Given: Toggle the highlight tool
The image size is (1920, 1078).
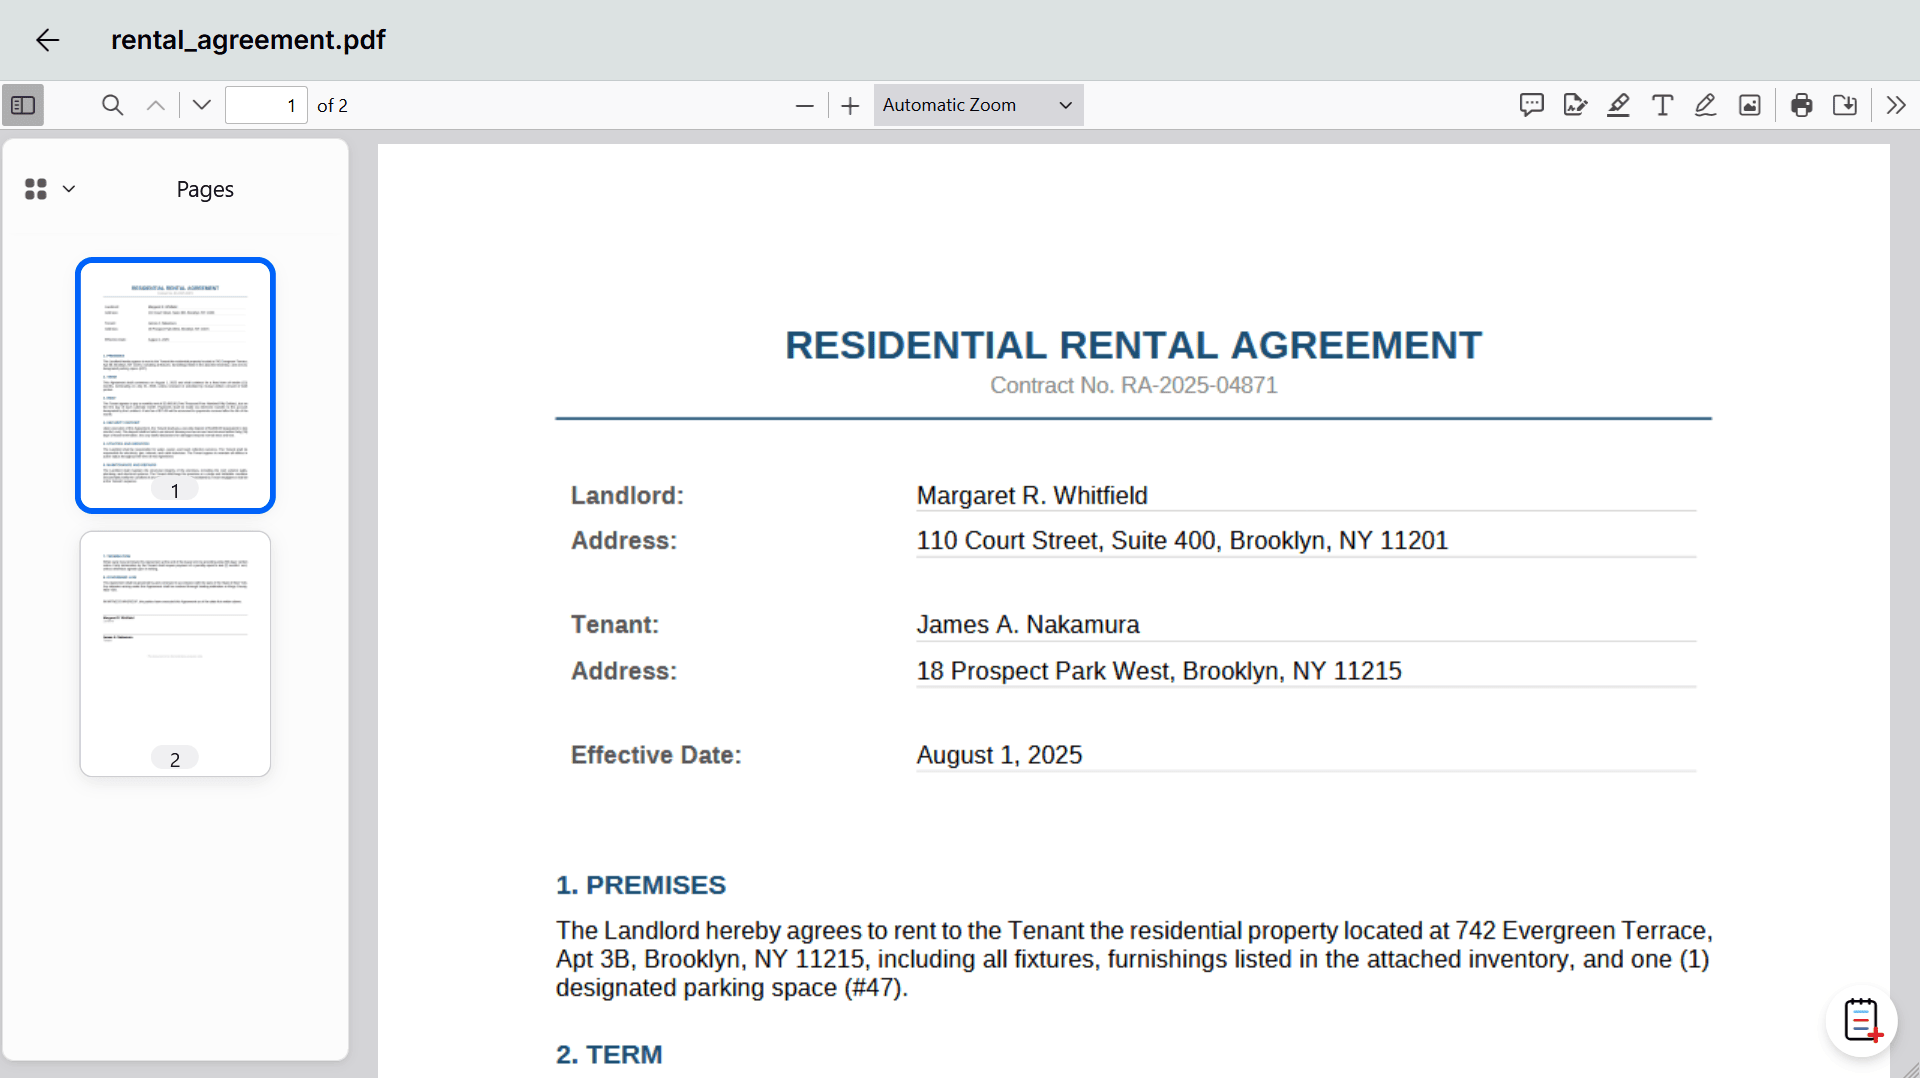Looking at the screenshot, I should pos(1618,105).
